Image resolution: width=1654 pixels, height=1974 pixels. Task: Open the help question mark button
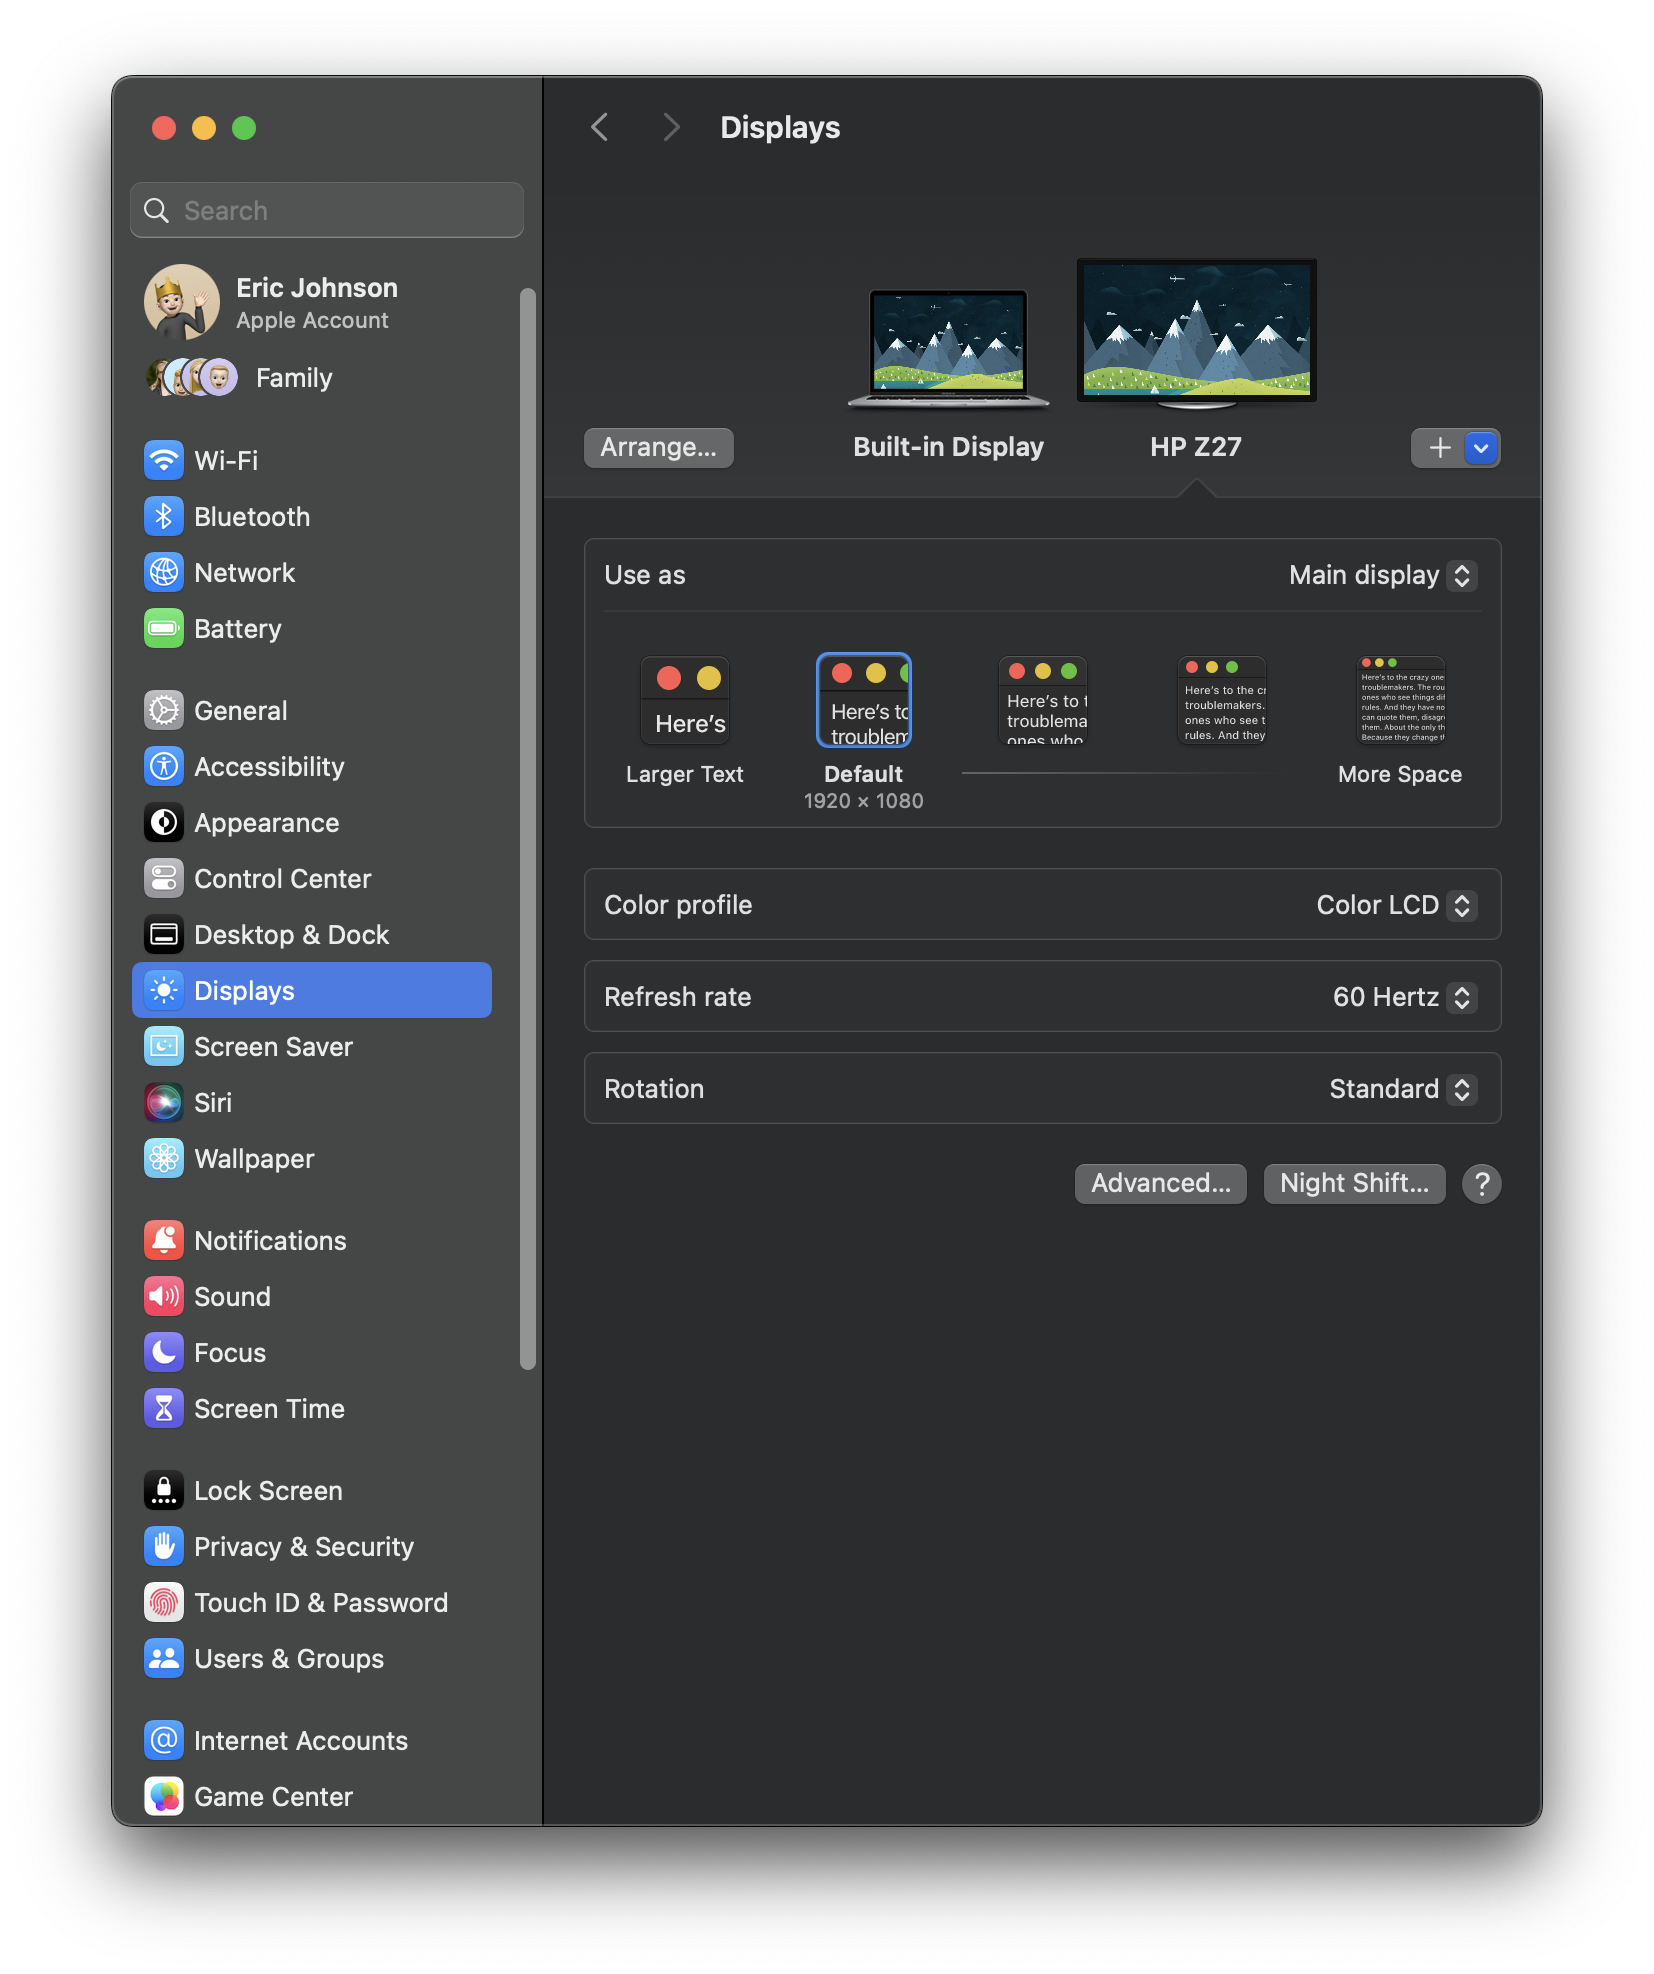point(1481,1184)
